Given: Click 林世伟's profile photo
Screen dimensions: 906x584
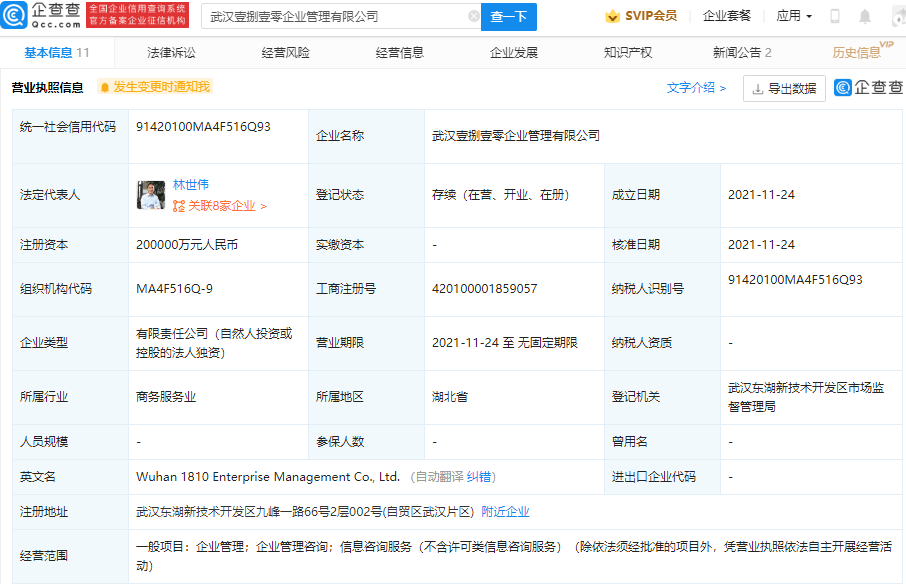Looking at the screenshot, I should 151,195.
